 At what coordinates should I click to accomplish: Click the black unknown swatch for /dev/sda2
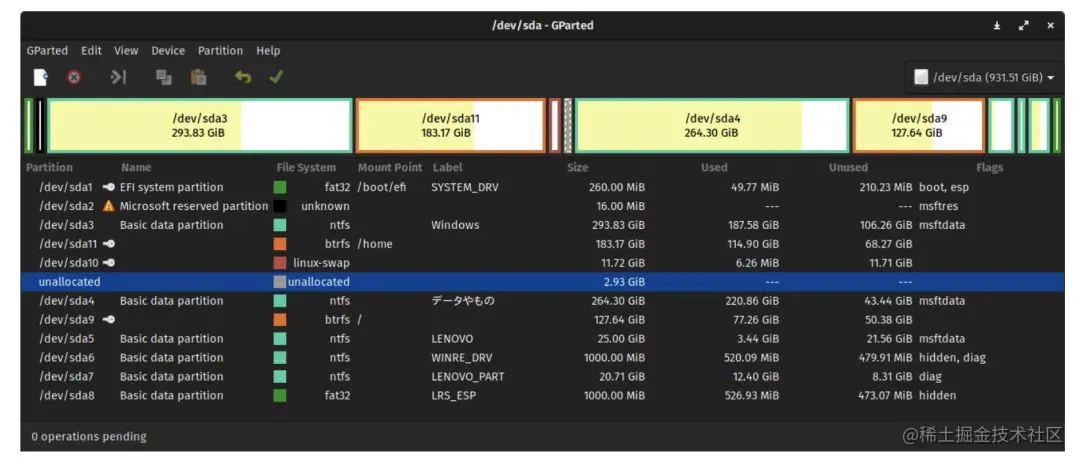[x=280, y=206]
